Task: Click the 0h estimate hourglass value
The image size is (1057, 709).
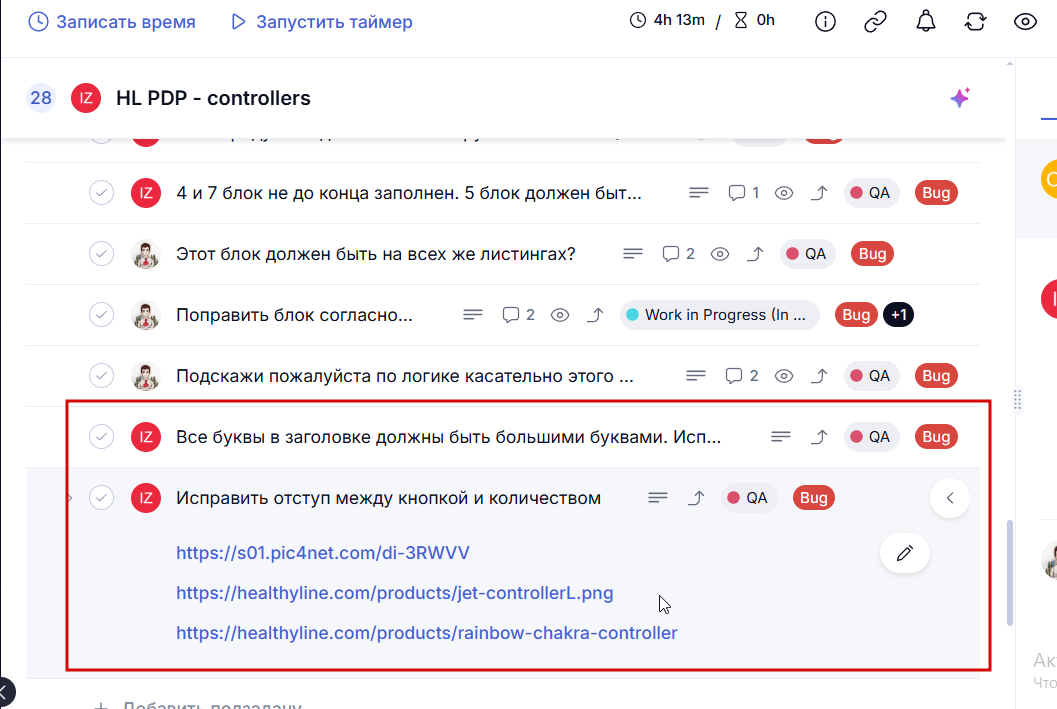Action: tap(754, 20)
